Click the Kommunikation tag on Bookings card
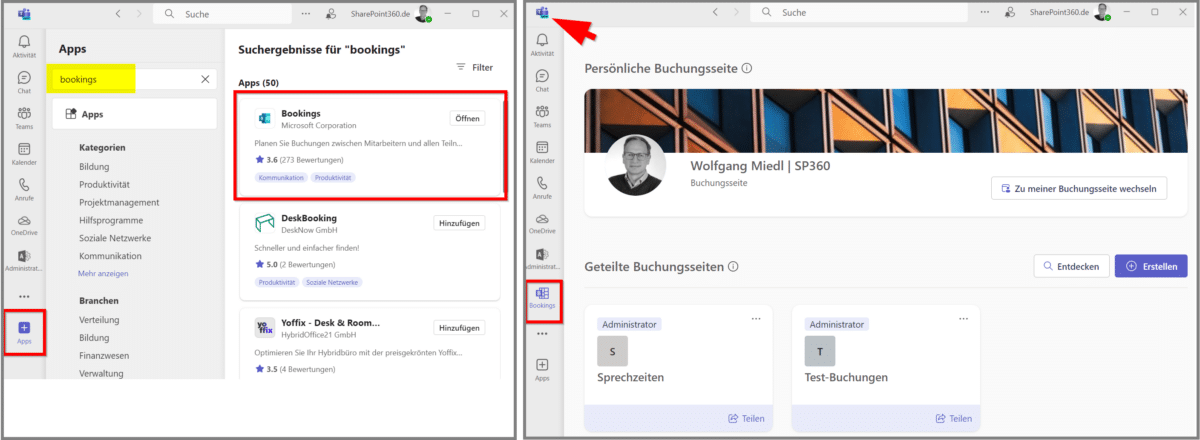1200x440 pixels. [281, 177]
